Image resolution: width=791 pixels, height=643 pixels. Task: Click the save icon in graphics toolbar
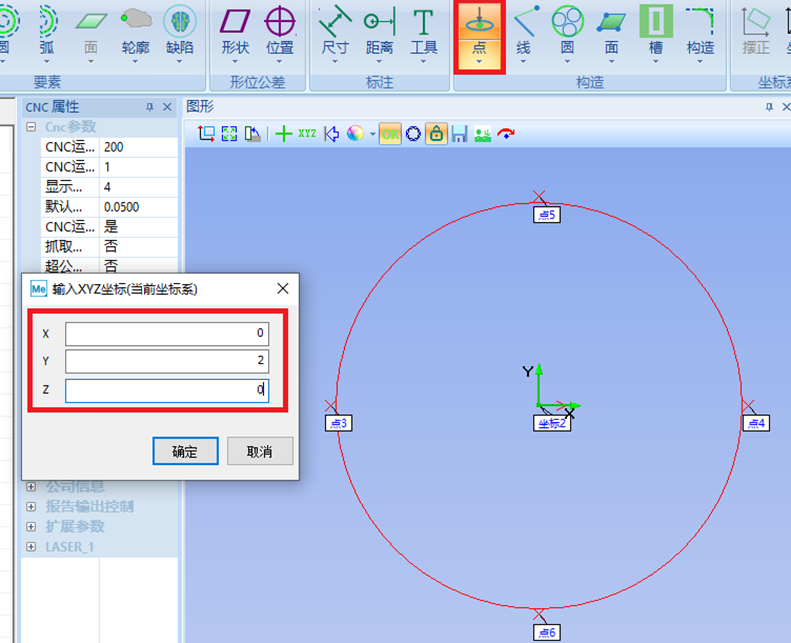pos(459,134)
